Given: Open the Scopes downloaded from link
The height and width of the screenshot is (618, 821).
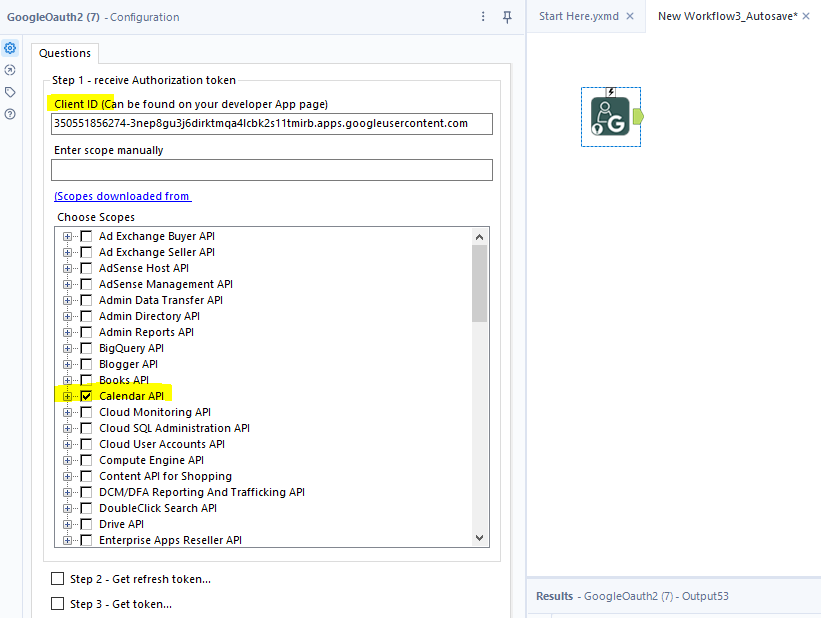Looking at the screenshot, I should [123, 196].
